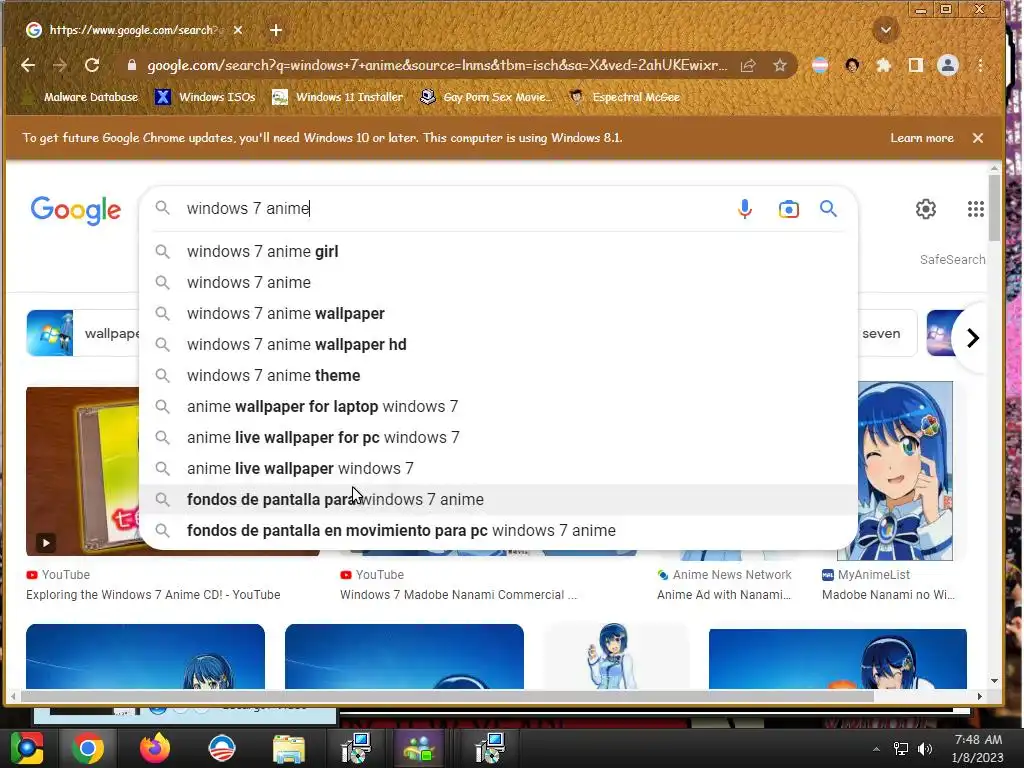Advance filter chips with right chevron
The width and height of the screenshot is (1024, 768).
pos(972,338)
